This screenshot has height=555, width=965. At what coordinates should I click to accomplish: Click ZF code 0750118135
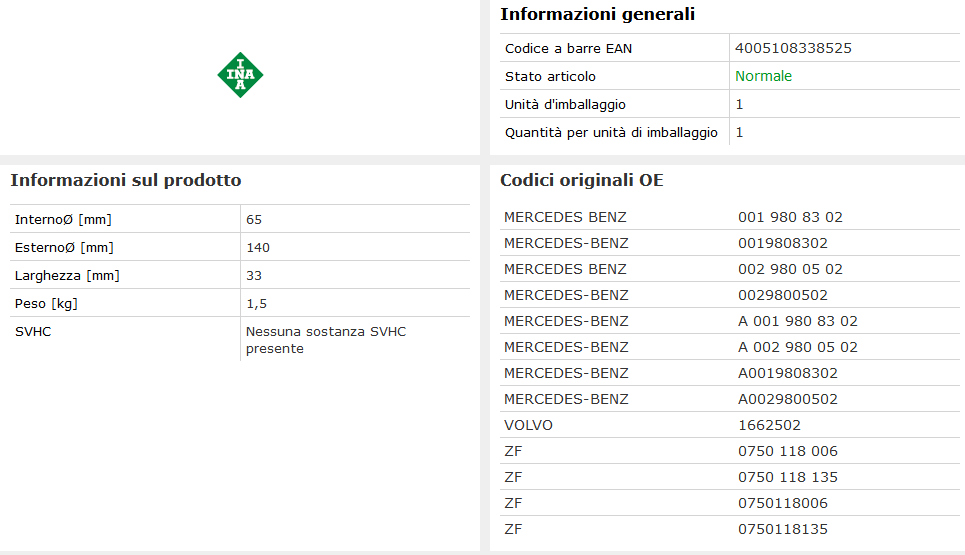tap(783, 529)
